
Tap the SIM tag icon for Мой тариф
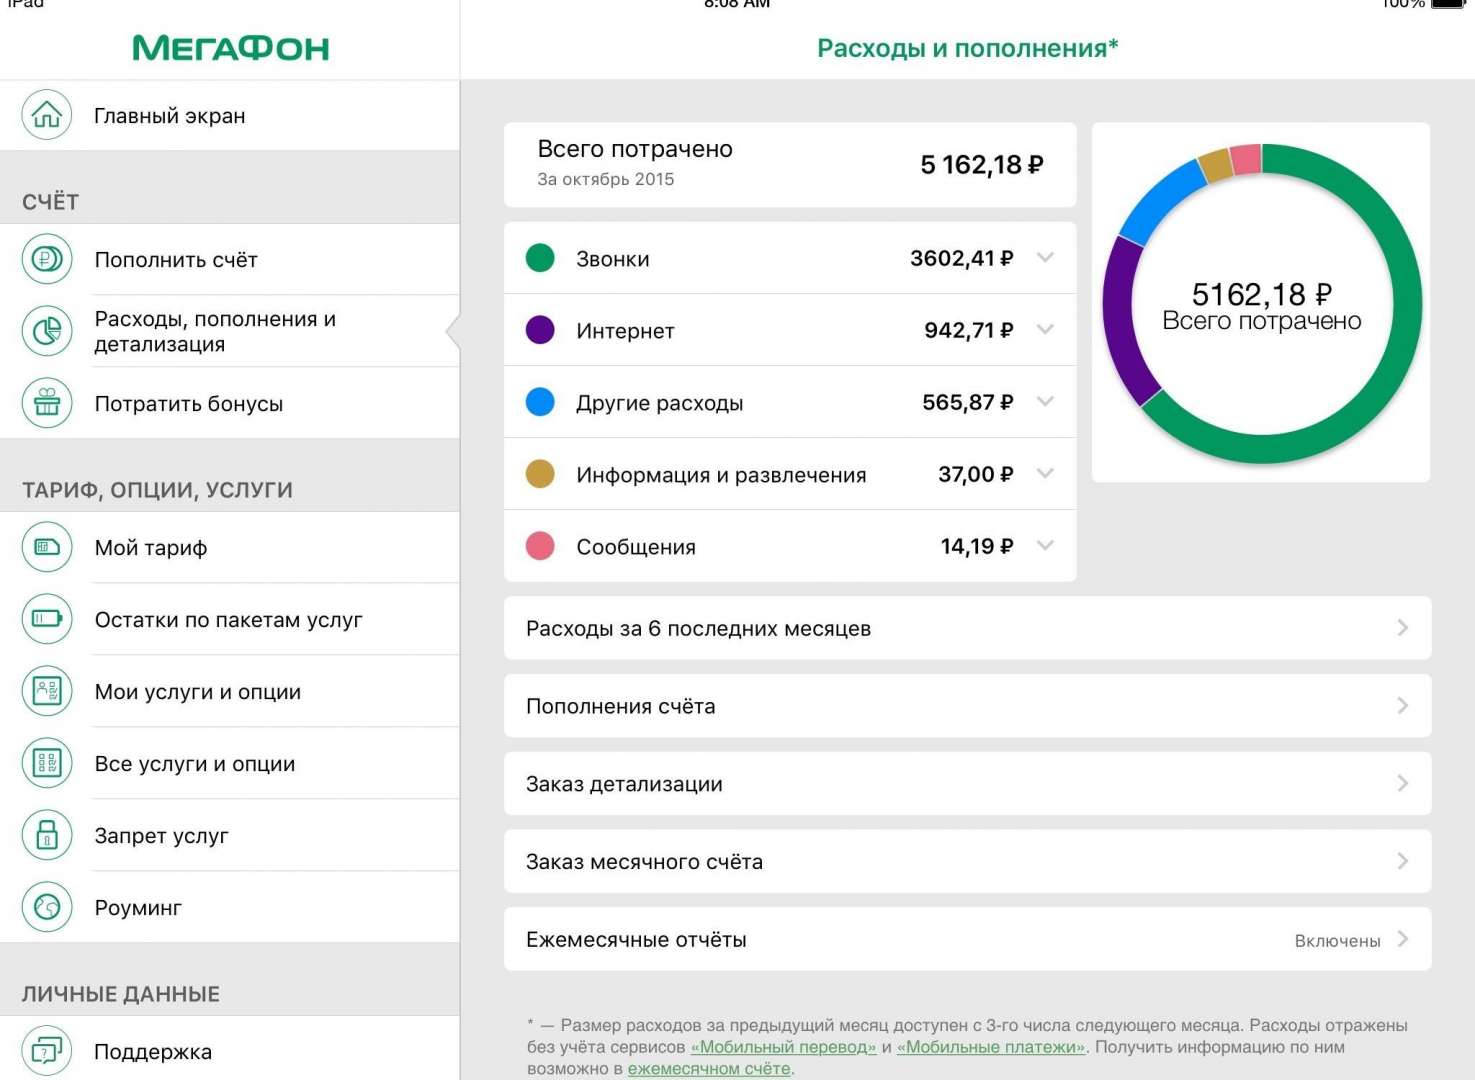click(47, 547)
